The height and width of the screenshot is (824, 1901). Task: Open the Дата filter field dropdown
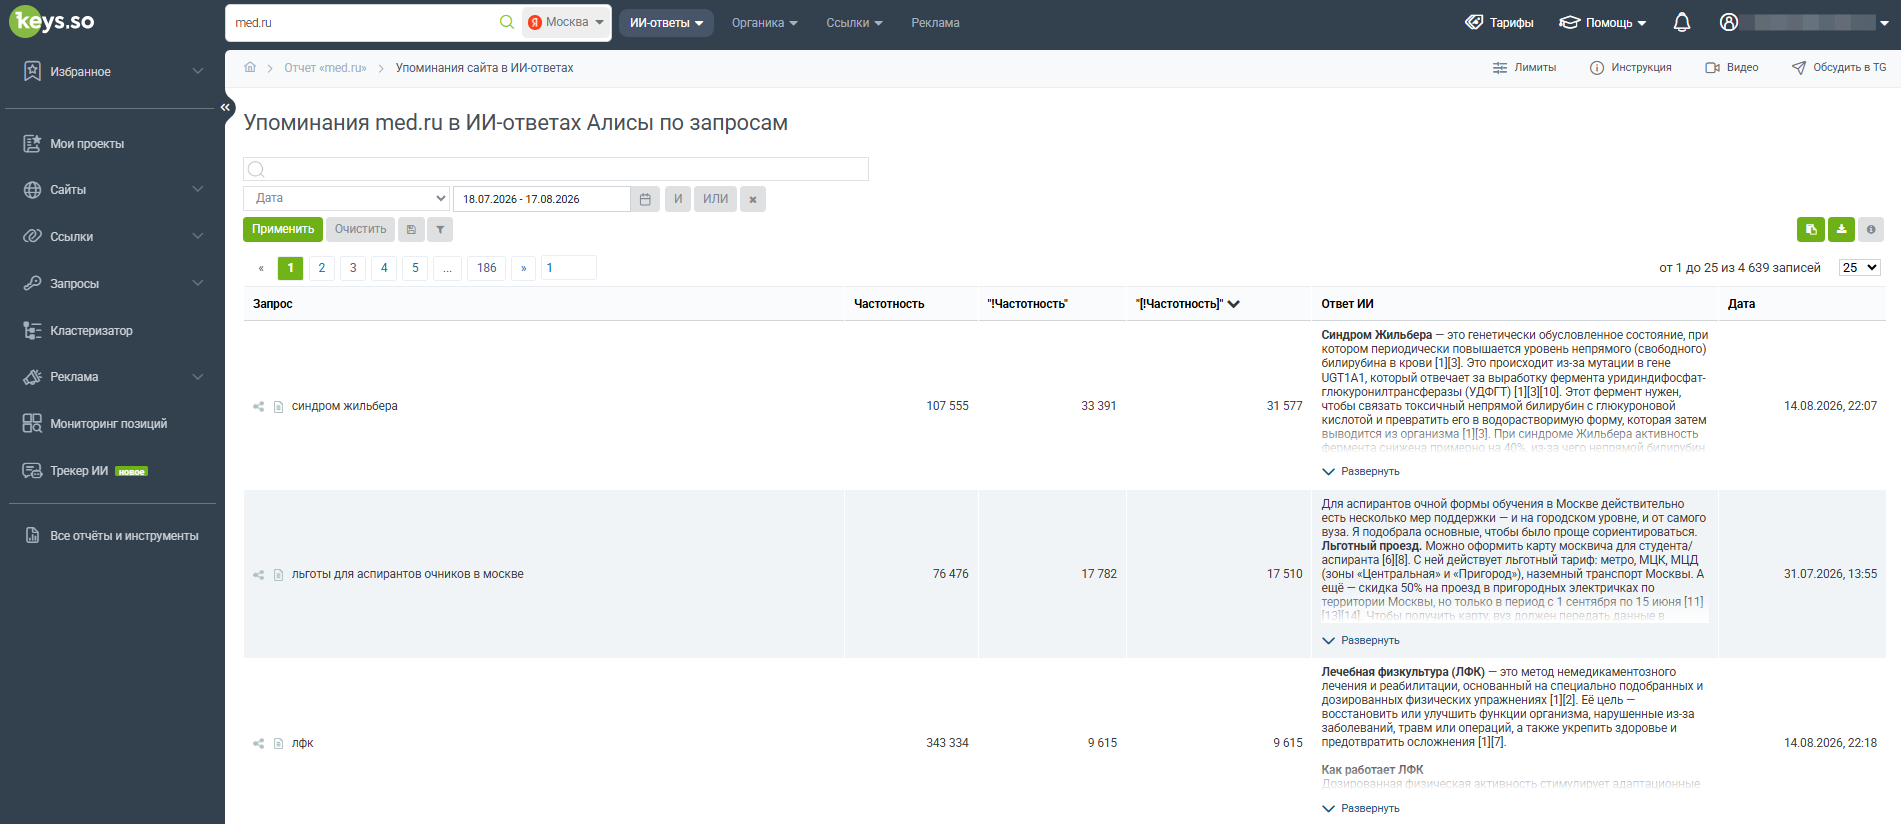pyautogui.click(x=346, y=198)
